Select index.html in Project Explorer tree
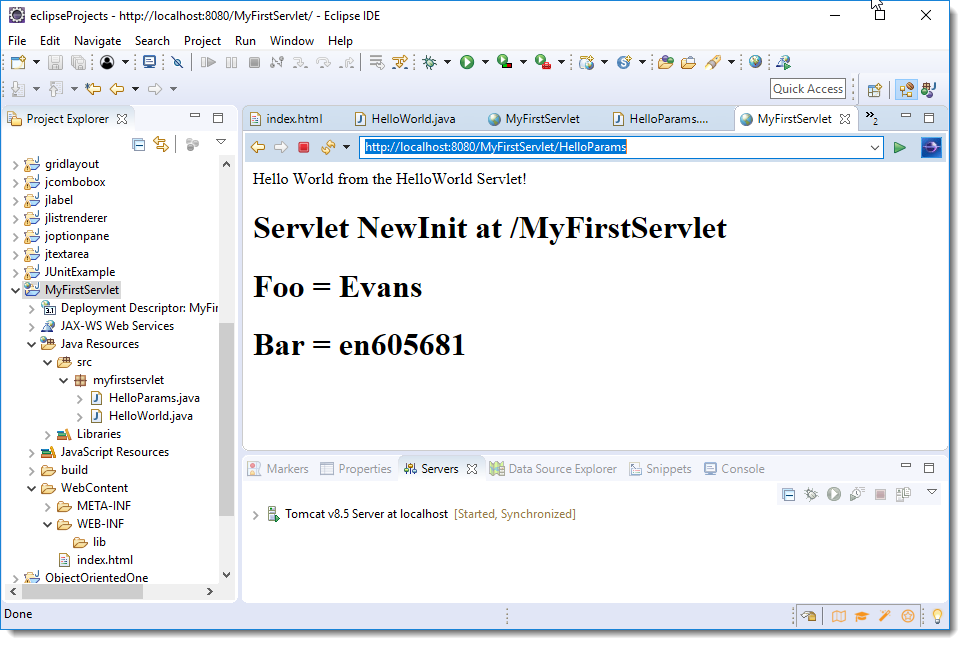The width and height of the screenshot is (965, 645). (95, 560)
